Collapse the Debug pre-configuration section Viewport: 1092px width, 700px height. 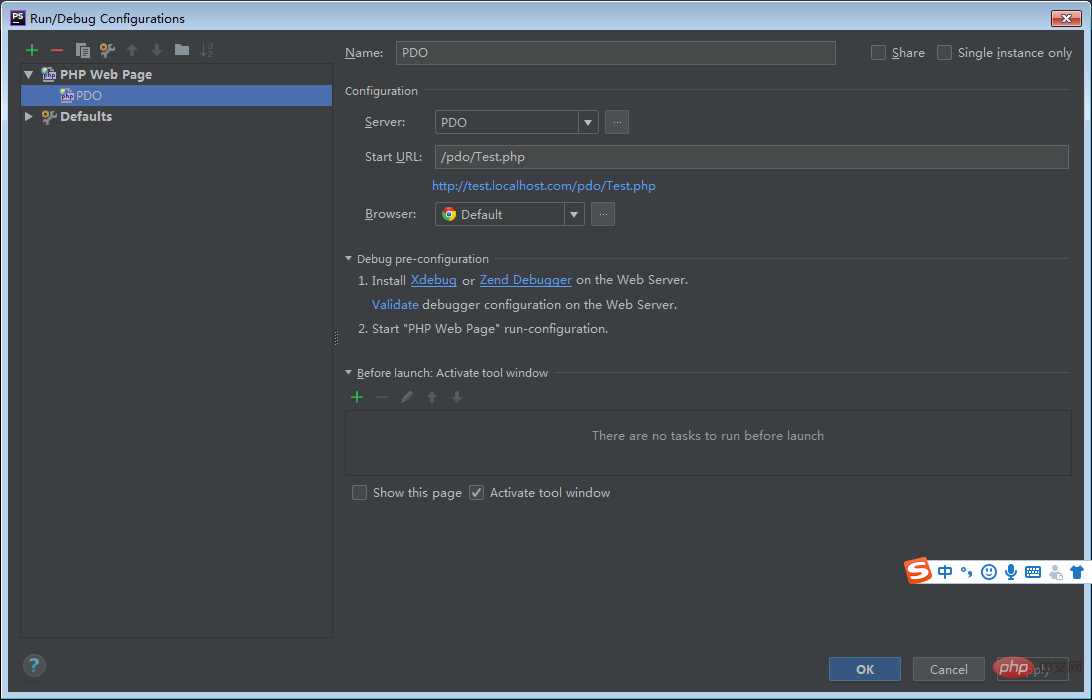(349, 258)
